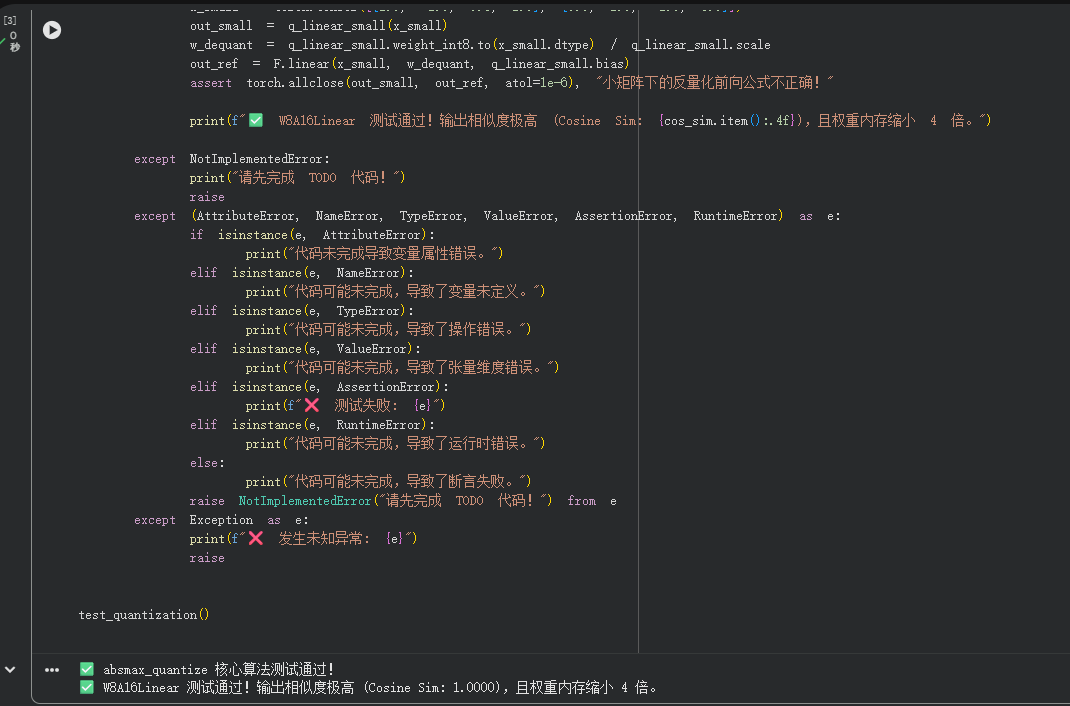This screenshot has height=706, width=1070.
Task: Place cursor on test_quantization() call line
Action: [x=144, y=615]
